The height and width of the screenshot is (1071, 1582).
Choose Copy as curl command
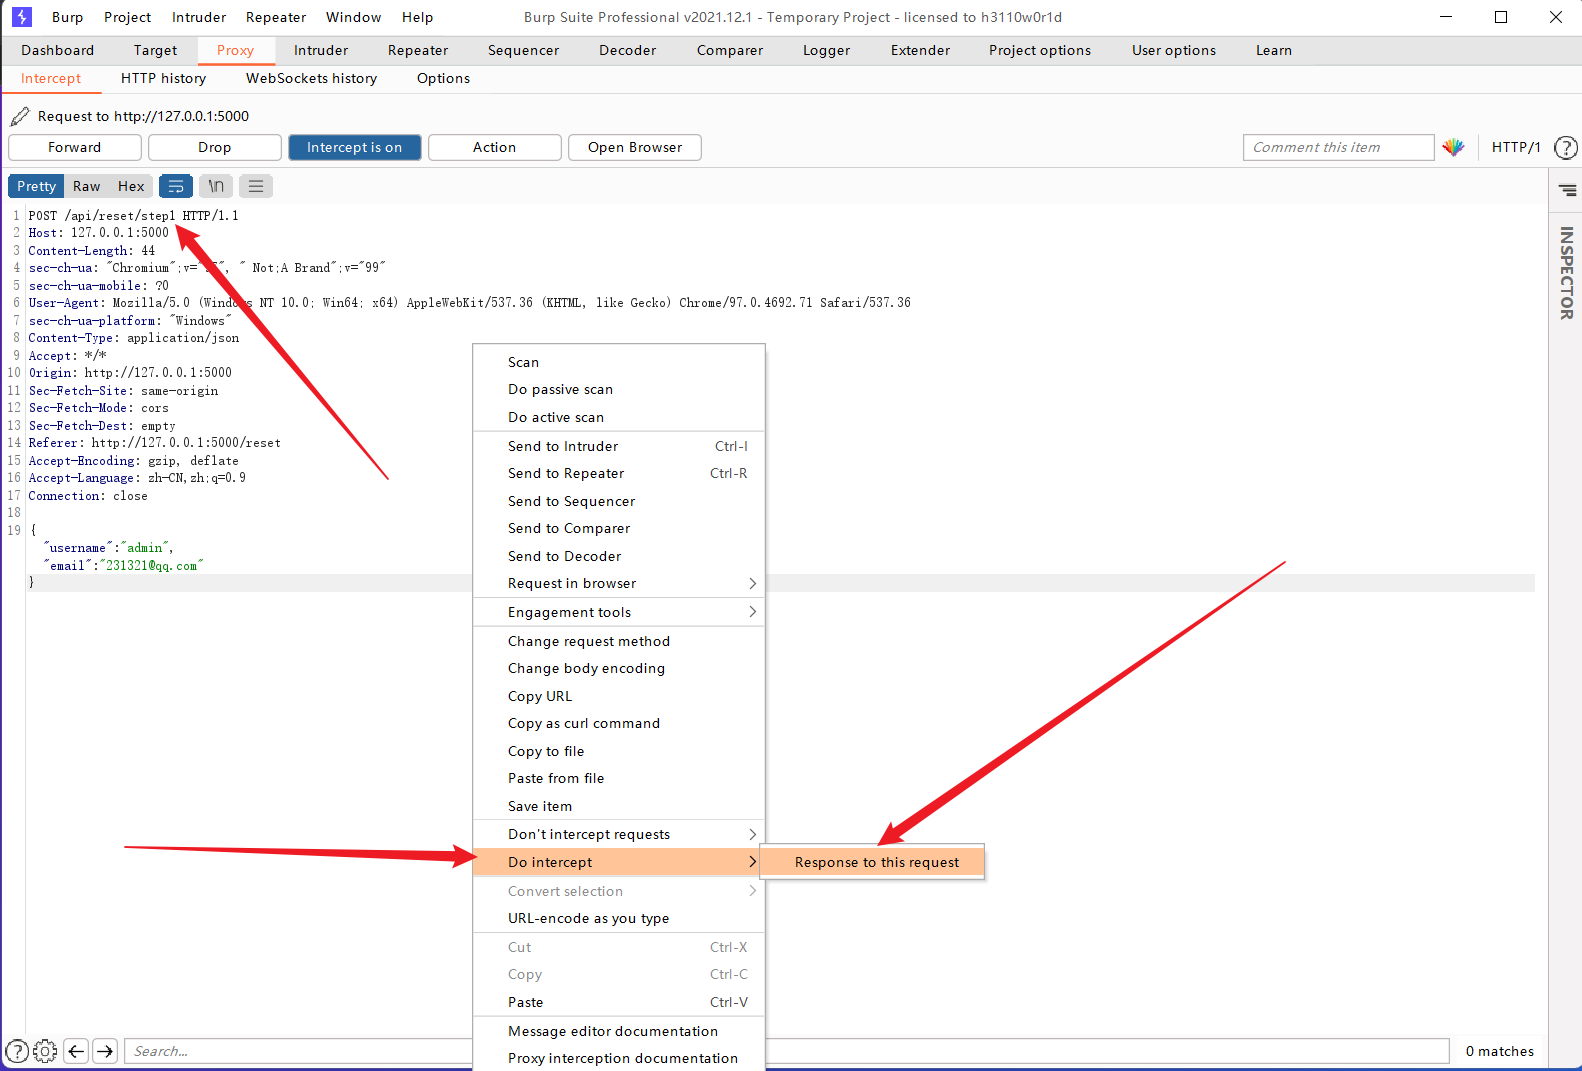(x=619, y=723)
